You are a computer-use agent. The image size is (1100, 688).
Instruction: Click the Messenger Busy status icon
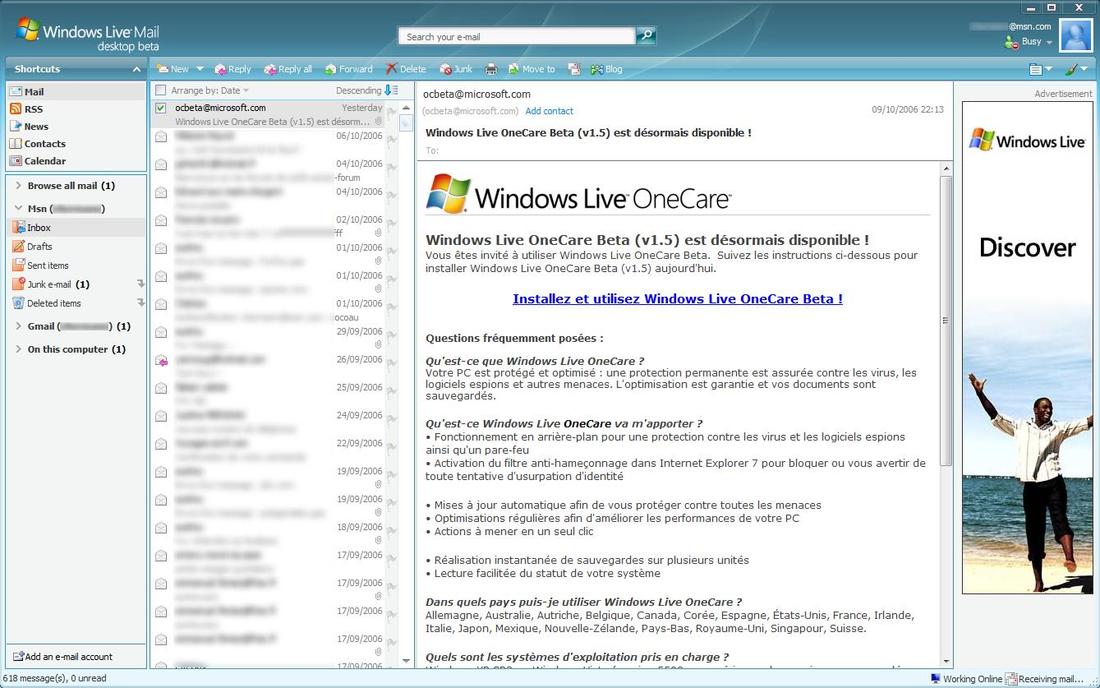pyautogui.click(x=1011, y=43)
